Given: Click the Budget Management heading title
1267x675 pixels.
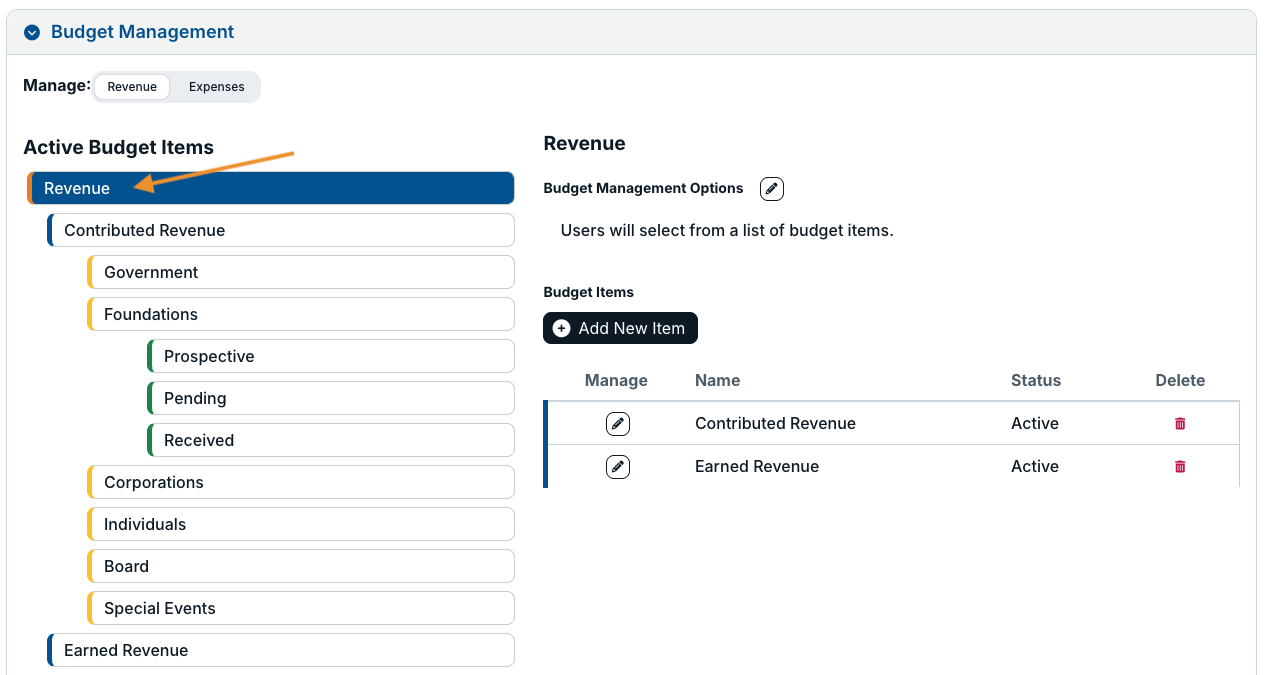Looking at the screenshot, I should pyautogui.click(x=142, y=32).
